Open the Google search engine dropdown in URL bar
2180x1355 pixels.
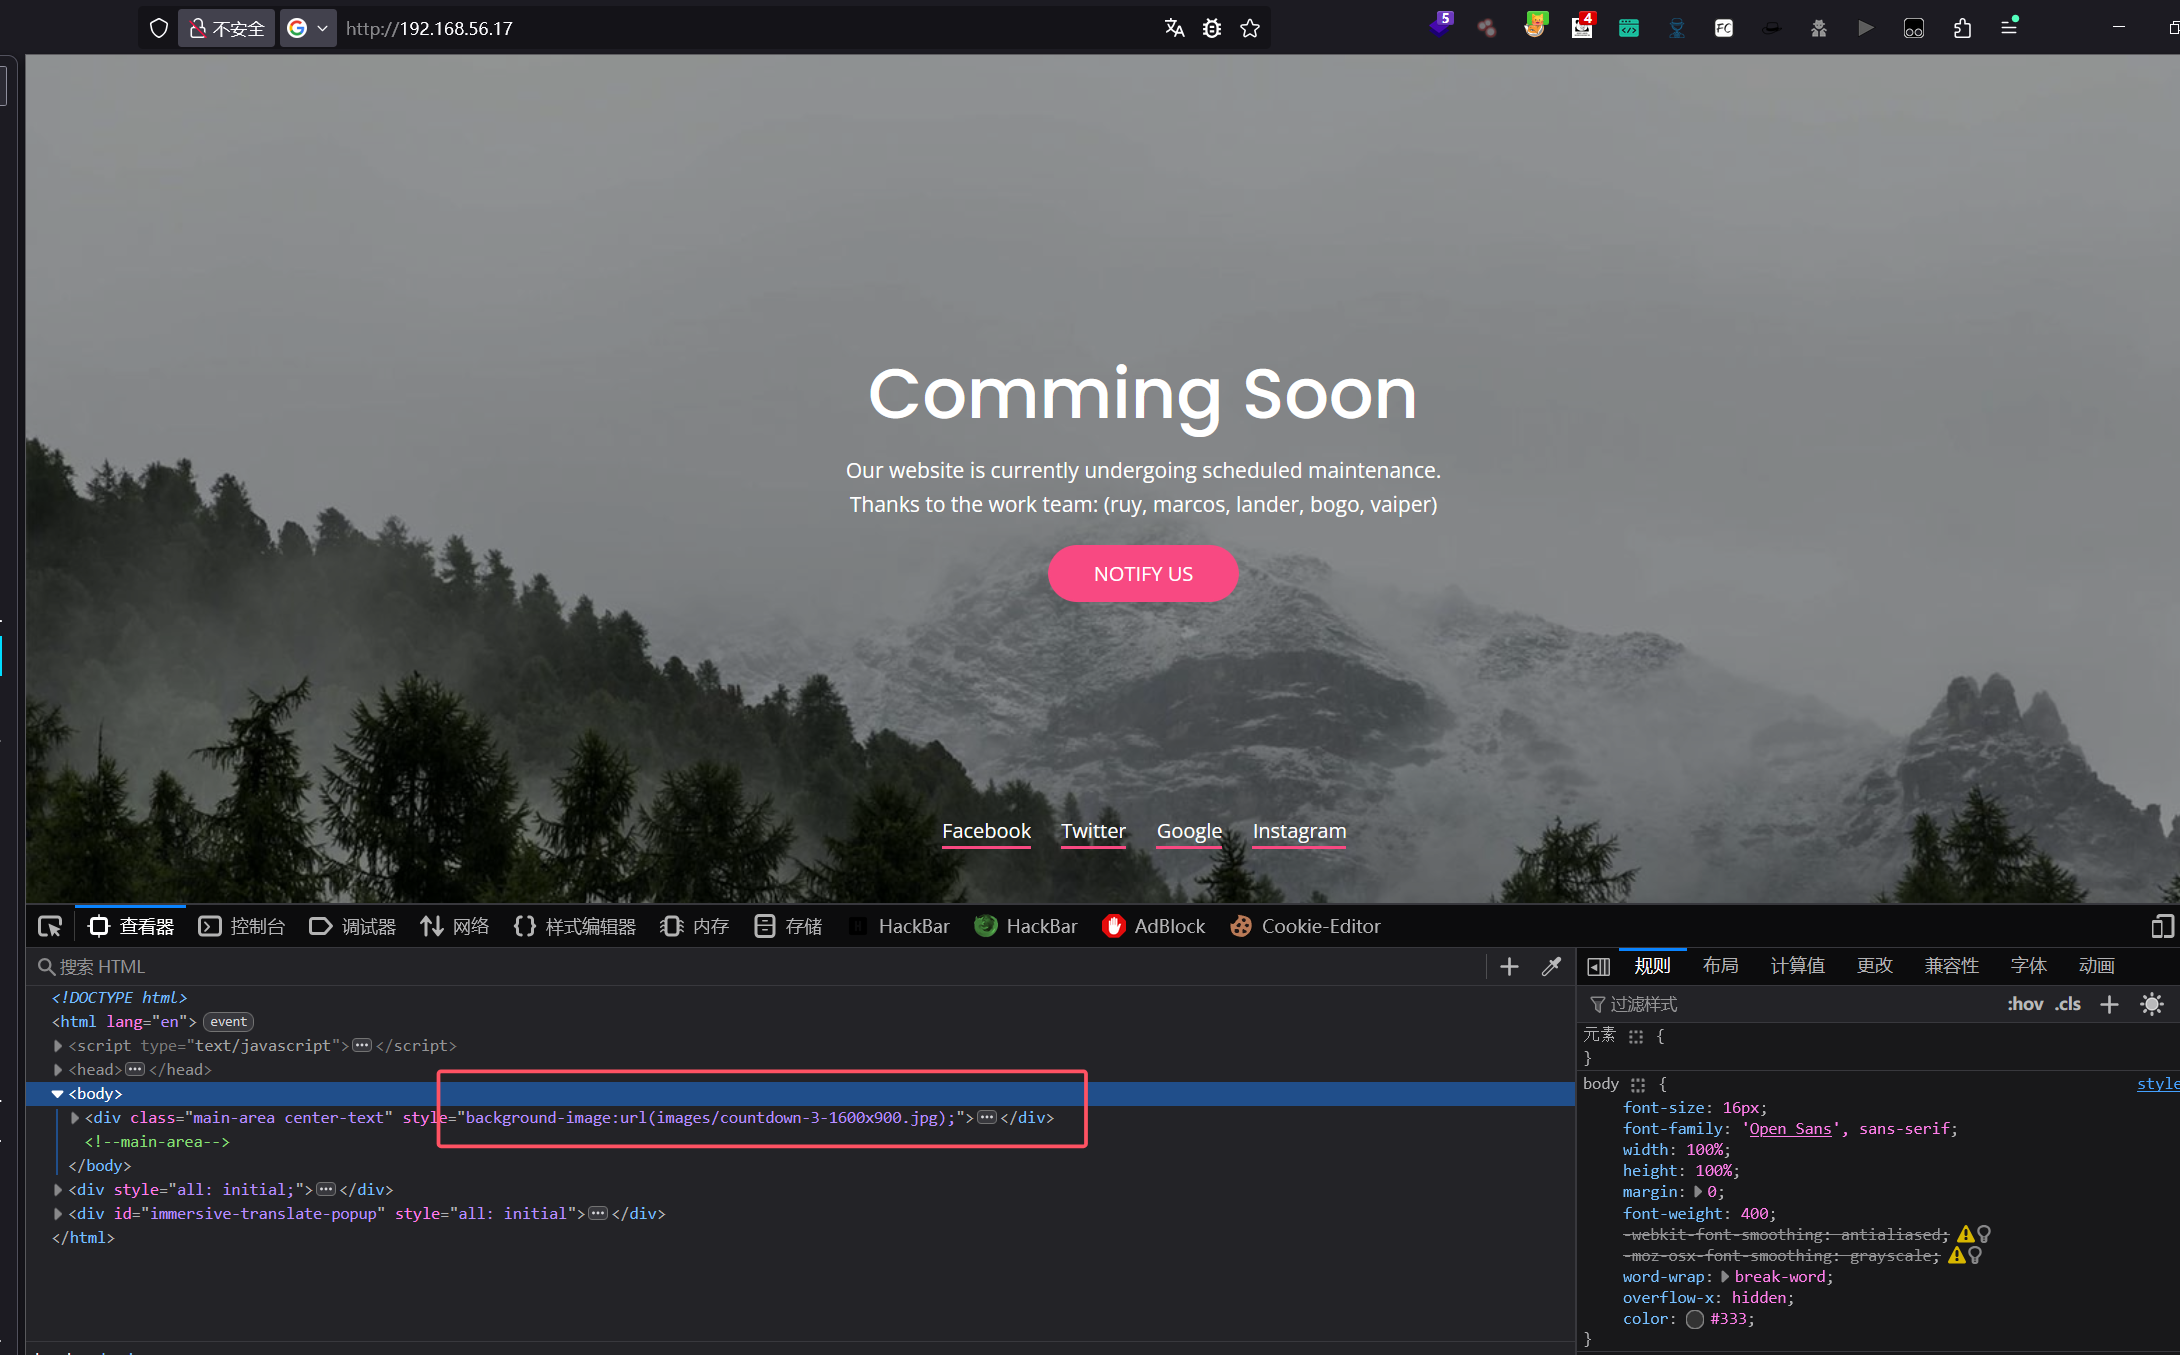pyautogui.click(x=308, y=28)
